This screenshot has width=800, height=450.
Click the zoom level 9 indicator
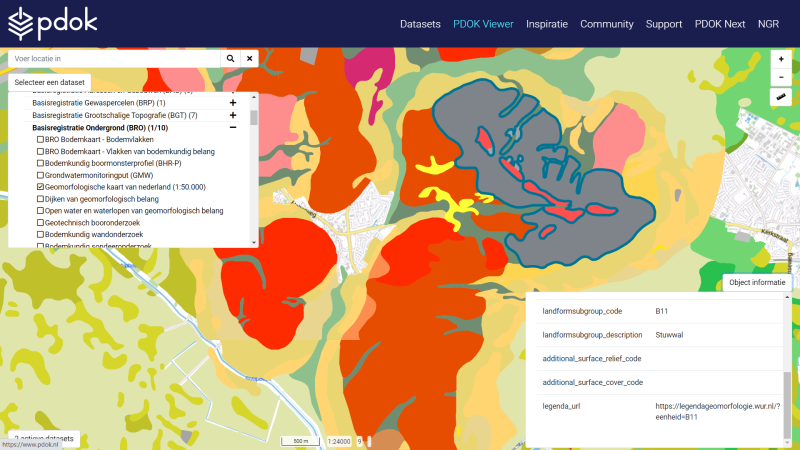click(x=359, y=441)
